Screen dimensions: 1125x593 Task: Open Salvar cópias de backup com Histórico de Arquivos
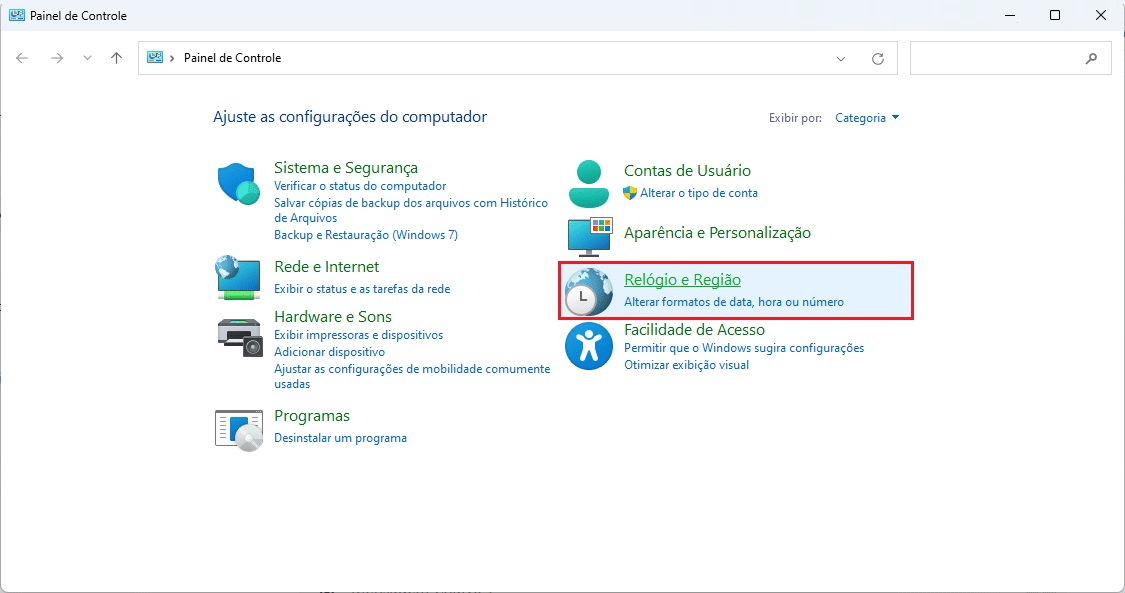click(x=411, y=210)
